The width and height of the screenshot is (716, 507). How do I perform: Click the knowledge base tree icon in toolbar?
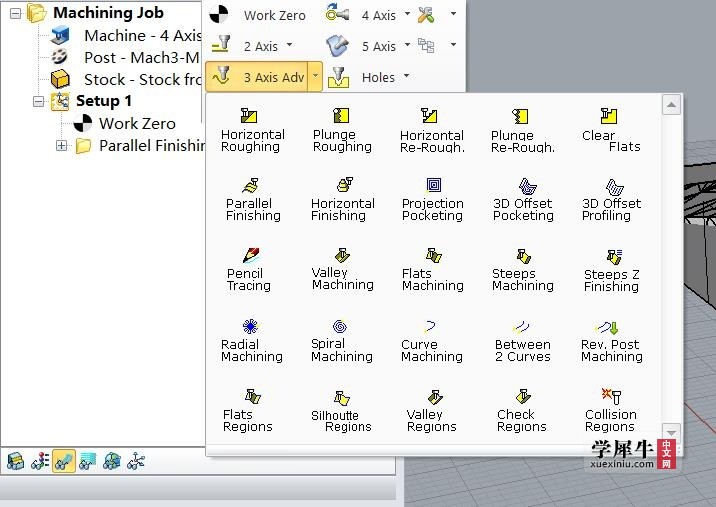pos(426,45)
